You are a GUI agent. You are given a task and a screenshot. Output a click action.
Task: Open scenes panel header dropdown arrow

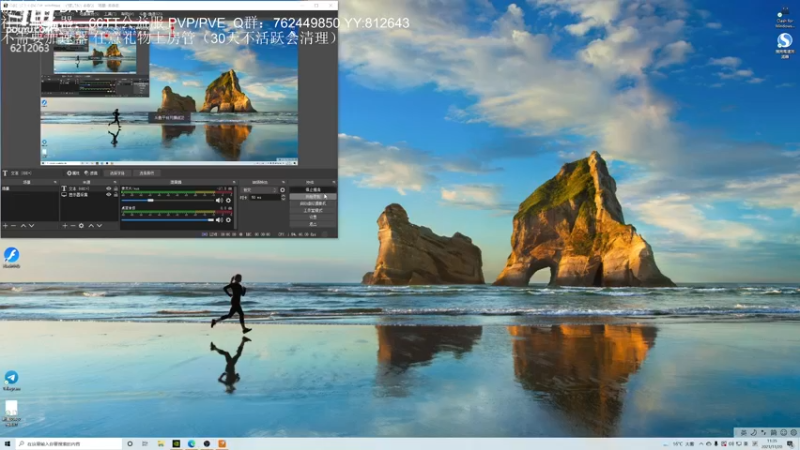pyautogui.click(x=55, y=182)
